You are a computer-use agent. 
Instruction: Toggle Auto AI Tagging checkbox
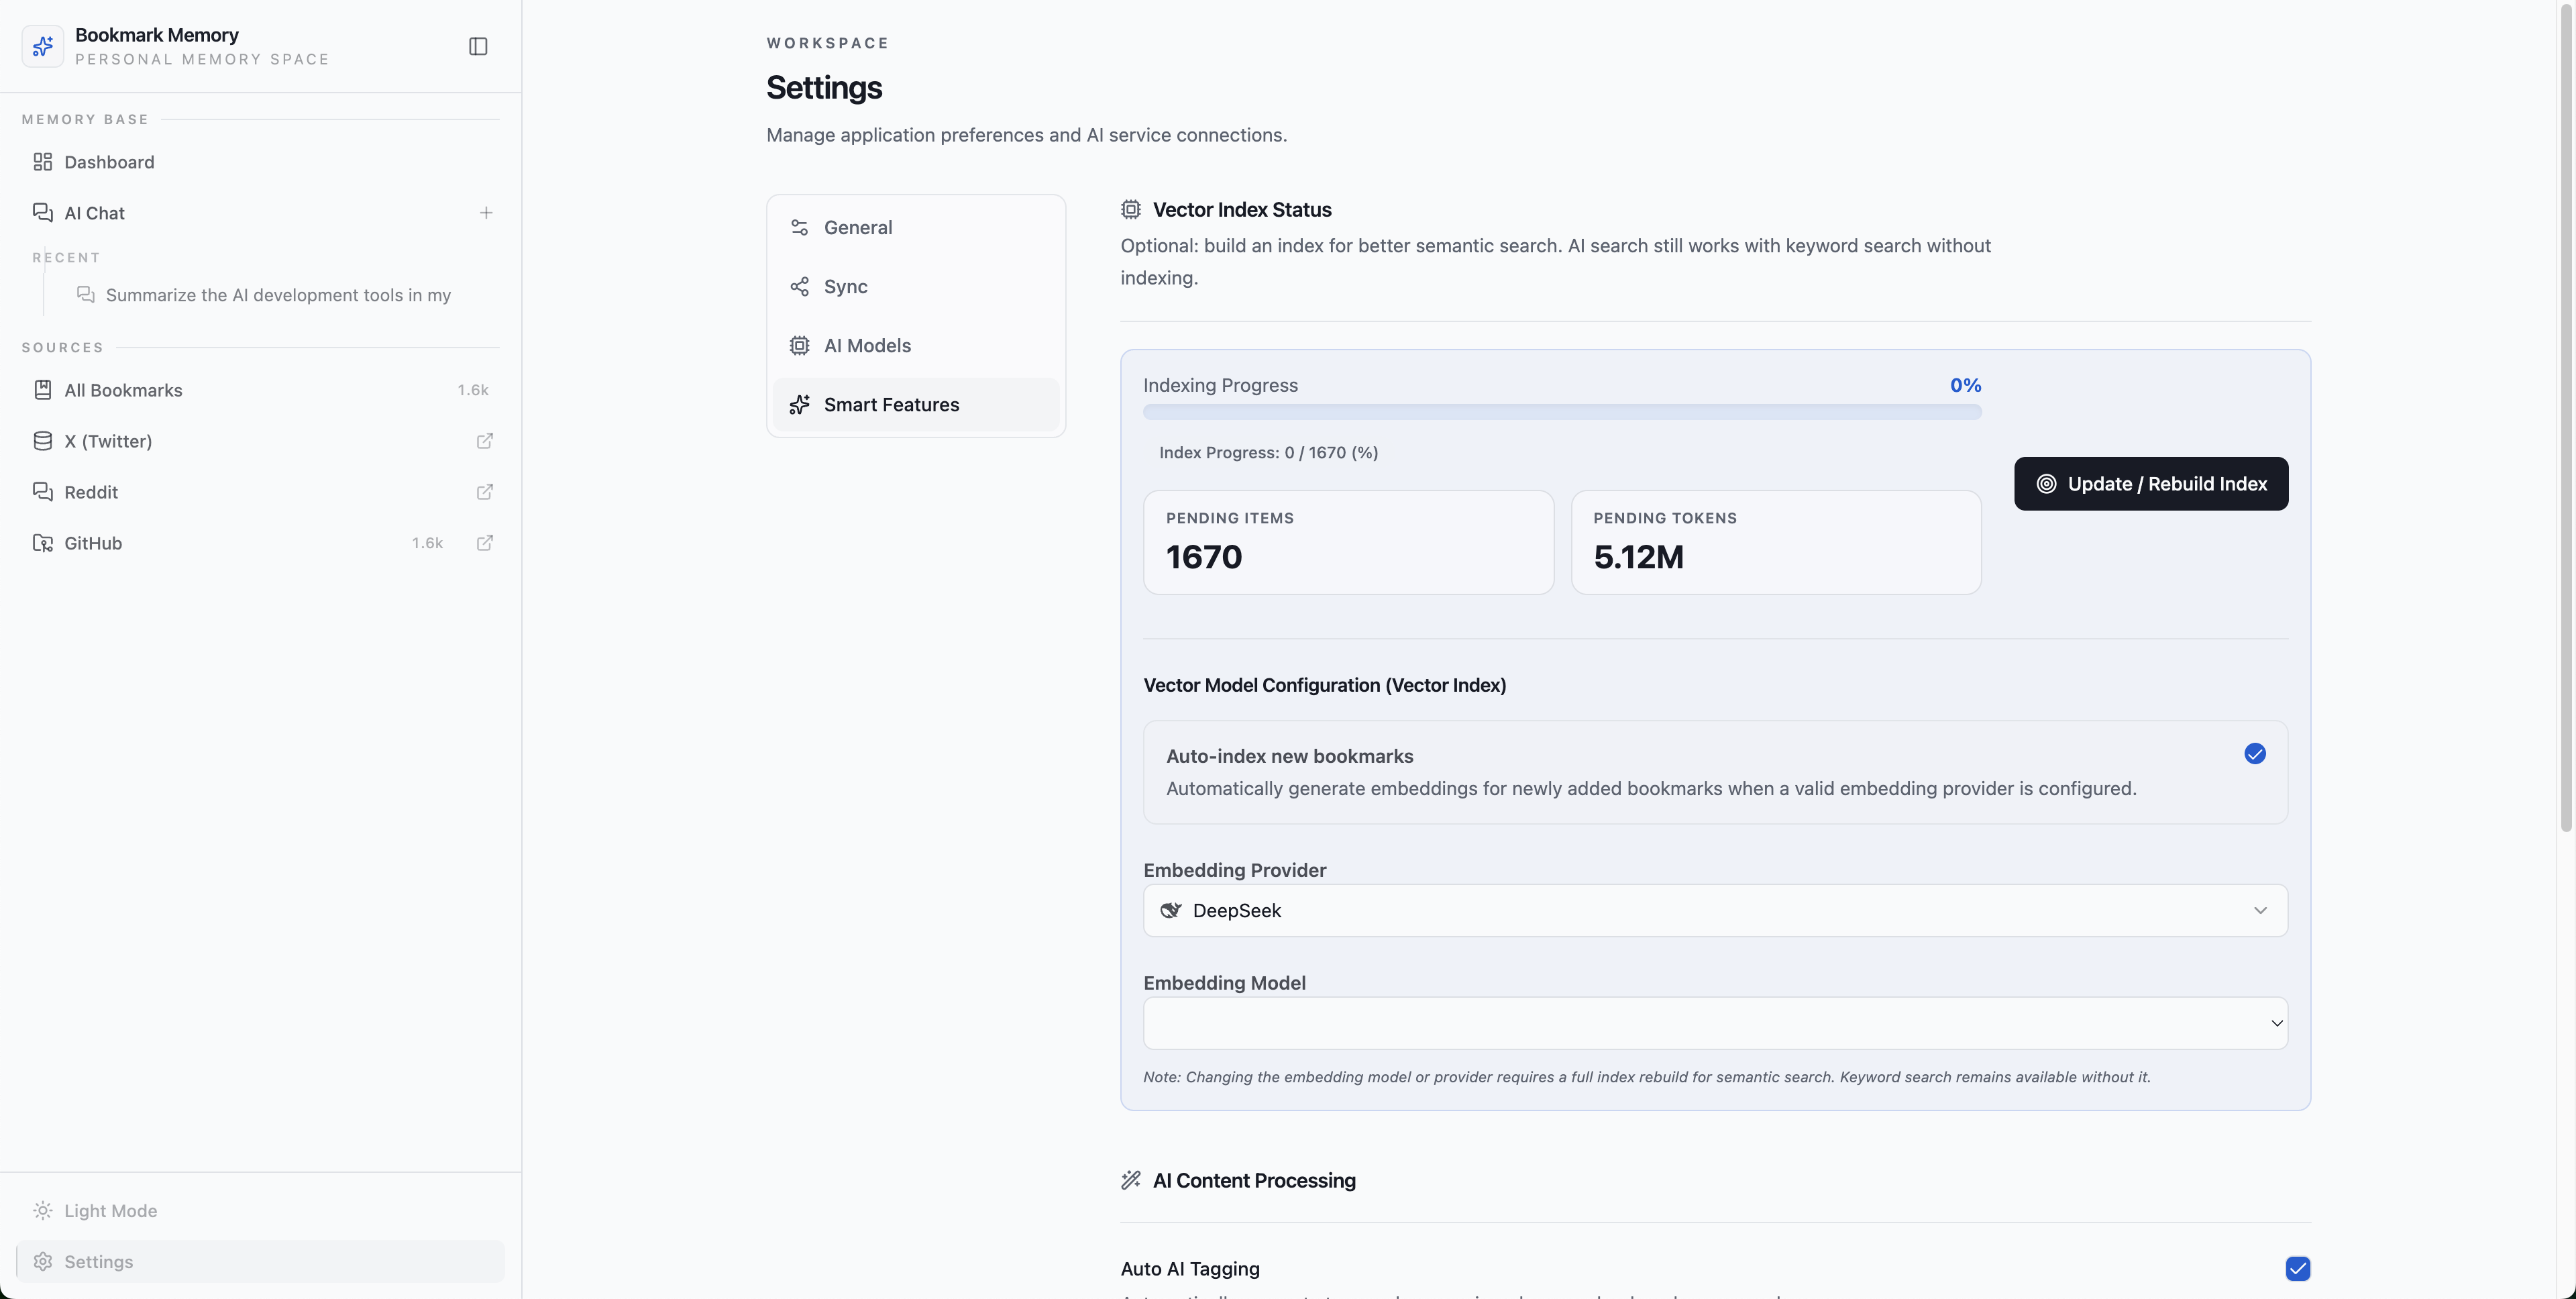pyautogui.click(x=2297, y=1268)
